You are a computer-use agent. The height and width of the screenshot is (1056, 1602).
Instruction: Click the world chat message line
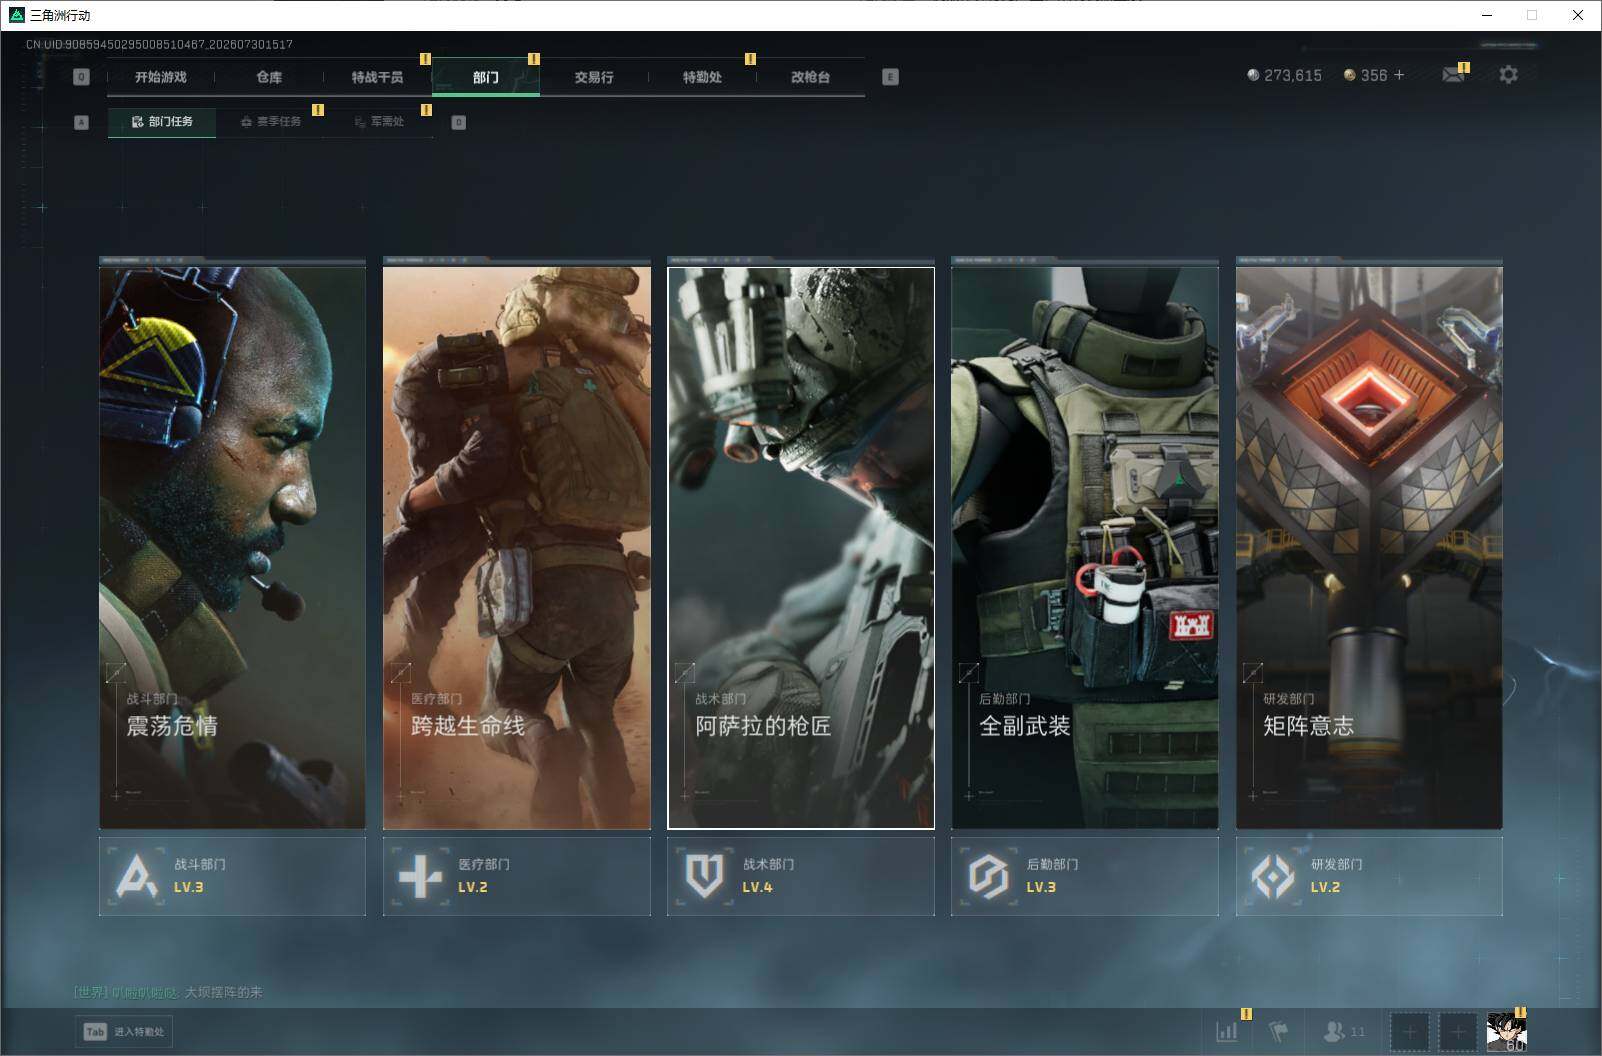(168, 992)
